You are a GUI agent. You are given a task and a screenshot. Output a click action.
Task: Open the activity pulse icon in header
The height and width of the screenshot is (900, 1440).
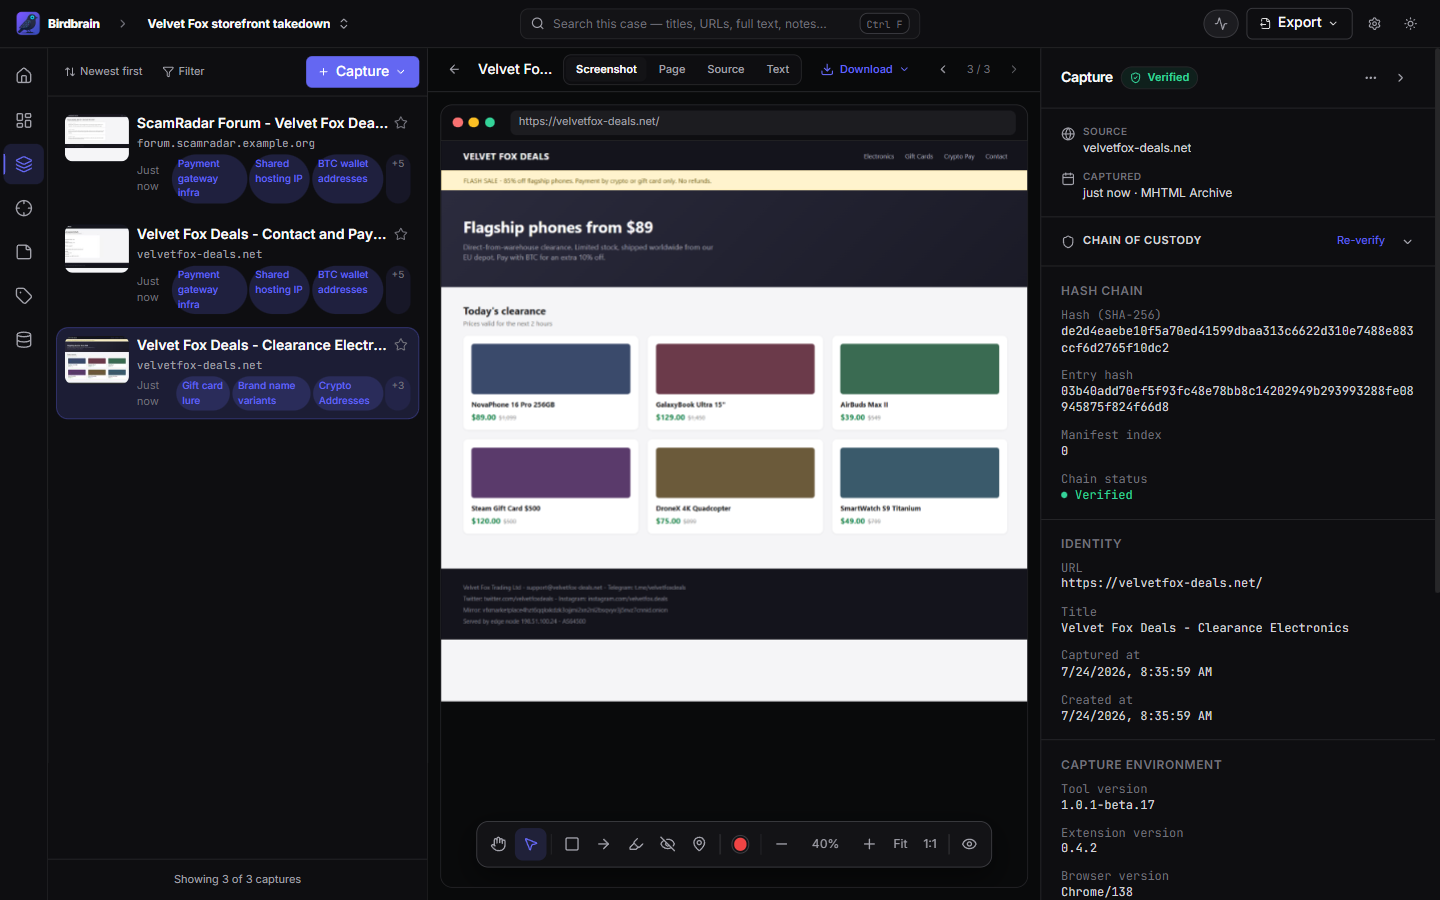point(1221,23)
